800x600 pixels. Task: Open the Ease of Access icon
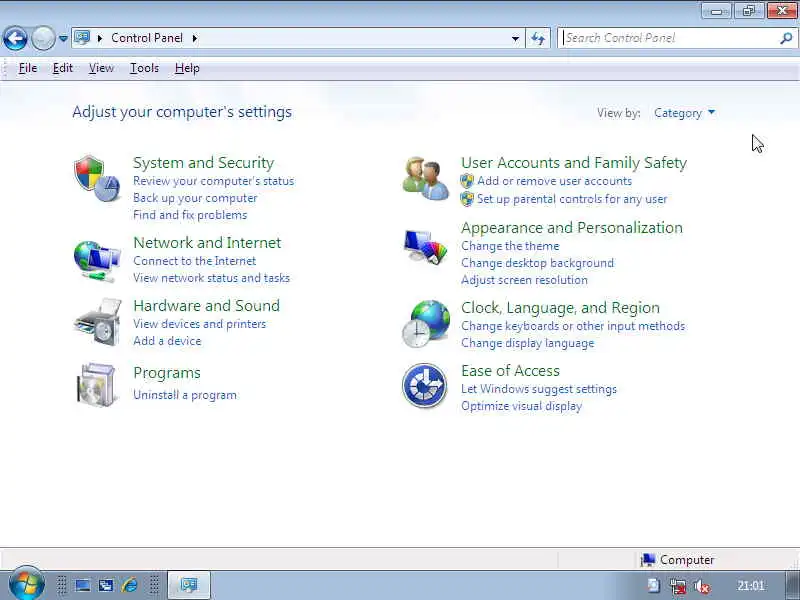pyautogui.click(x=424, y=386)
